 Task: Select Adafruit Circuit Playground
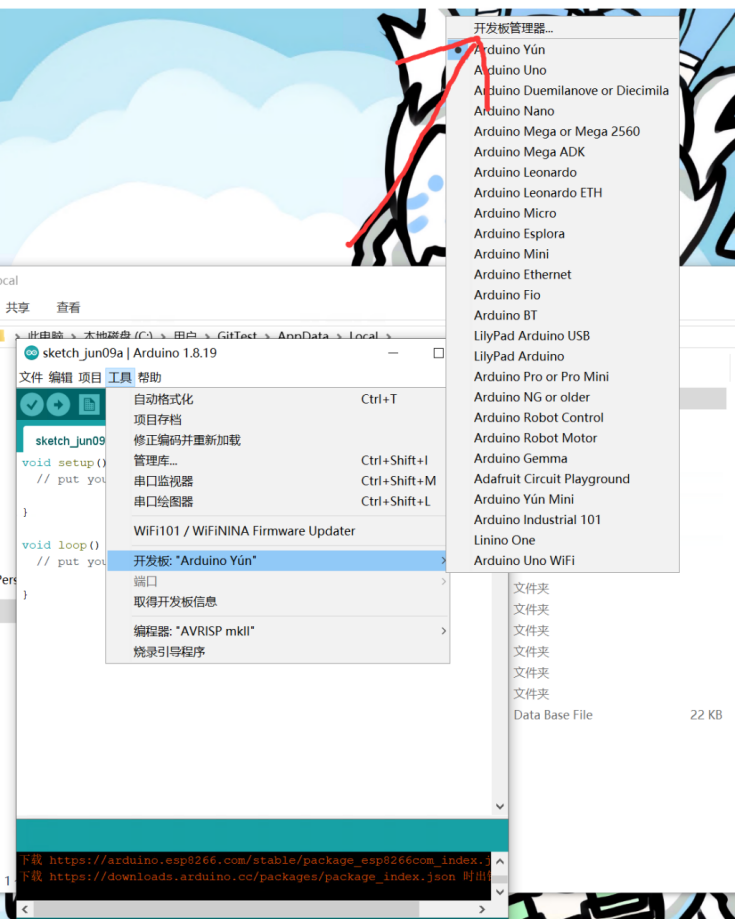coord(563,479)
